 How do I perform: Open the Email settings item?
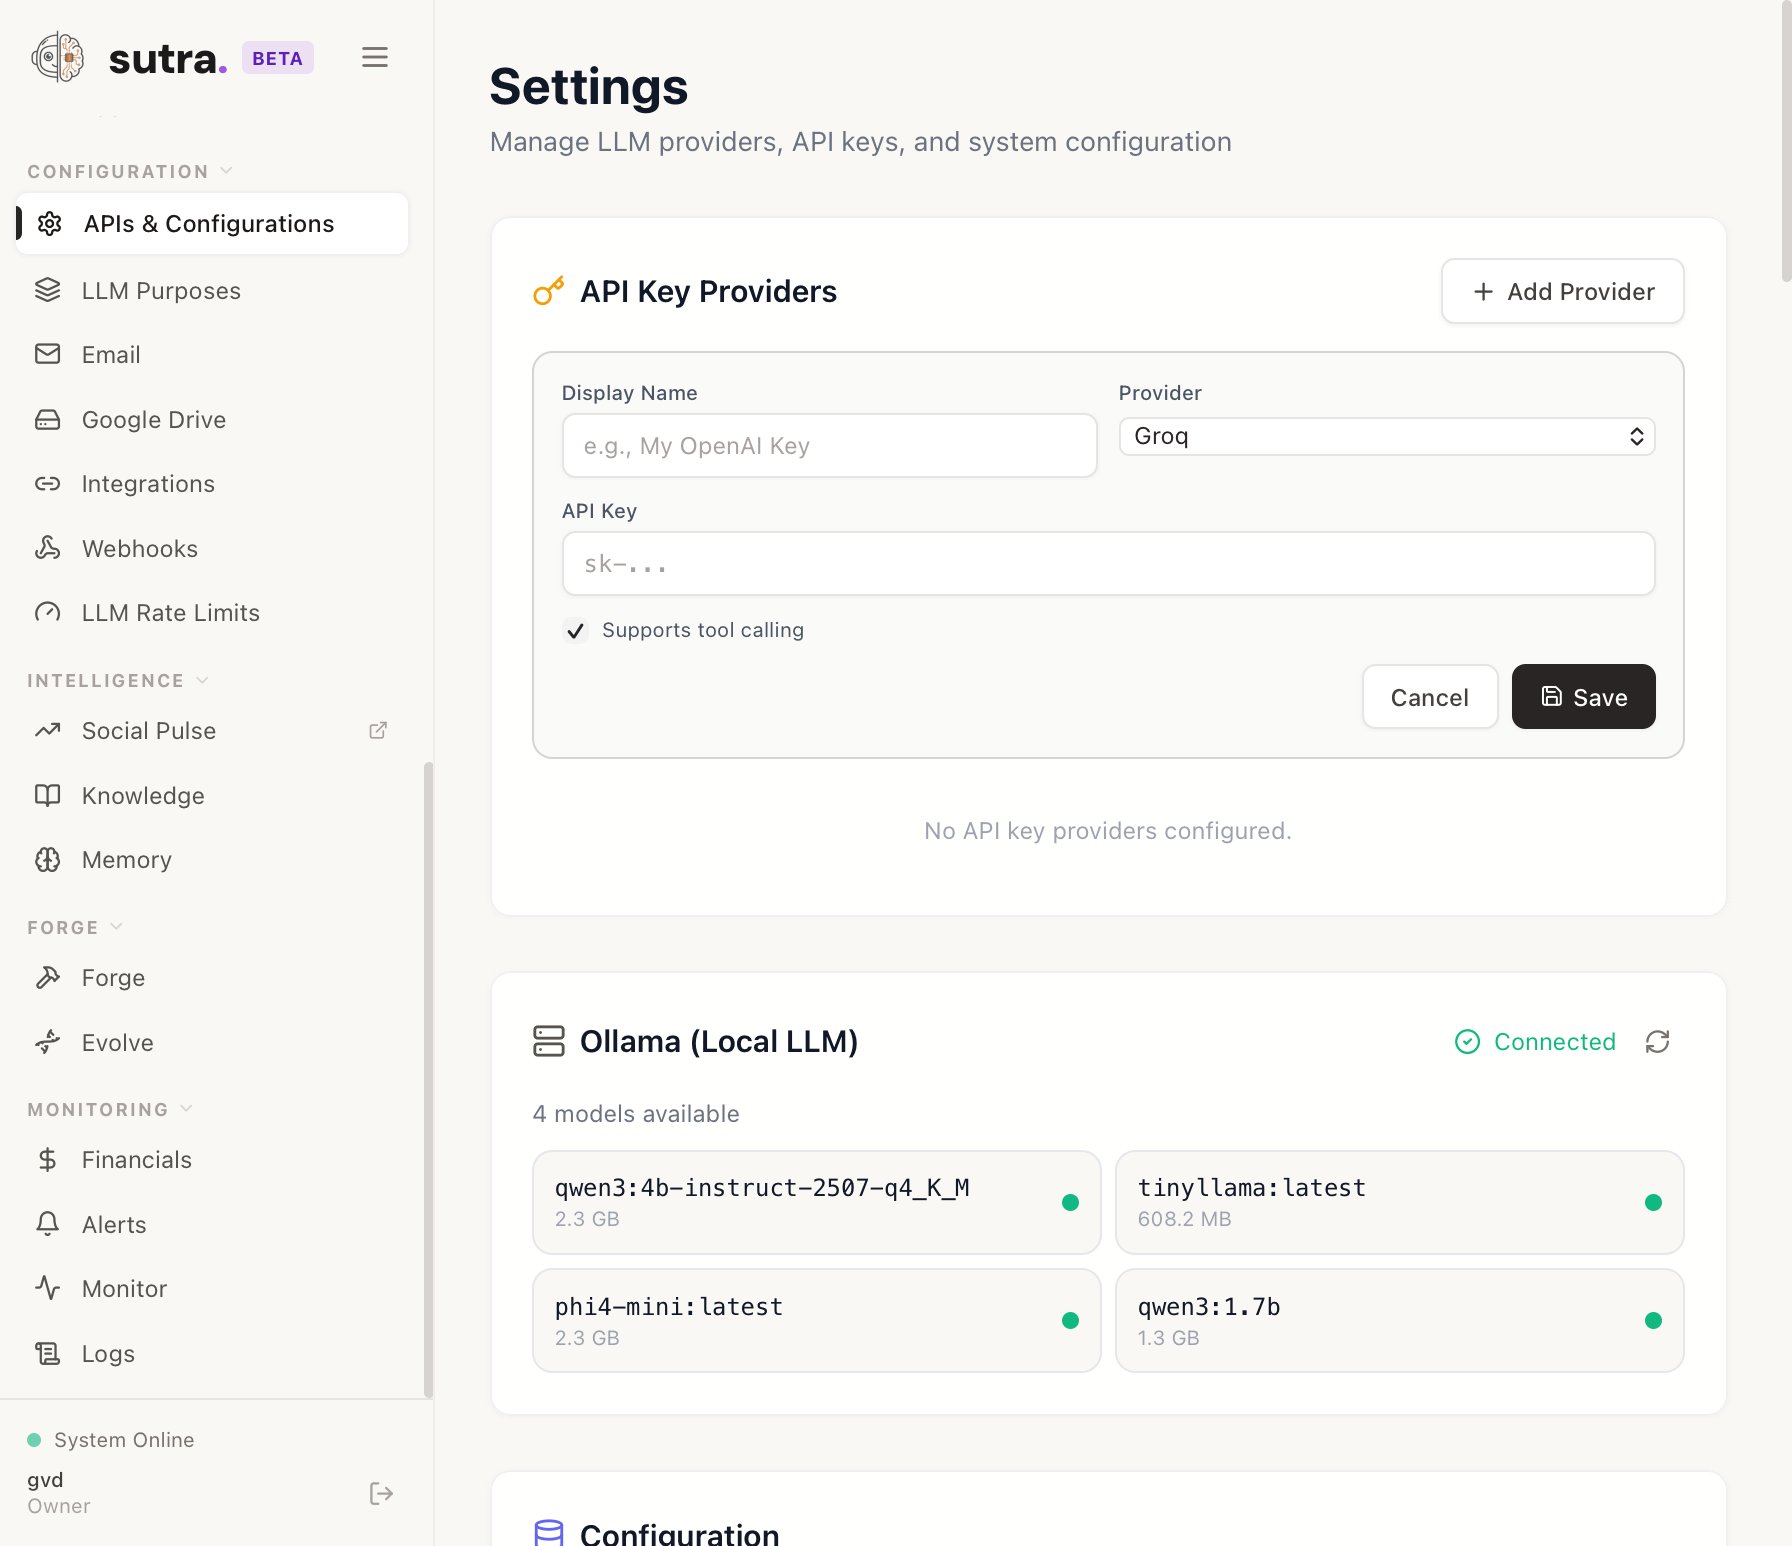coord(212,354)
